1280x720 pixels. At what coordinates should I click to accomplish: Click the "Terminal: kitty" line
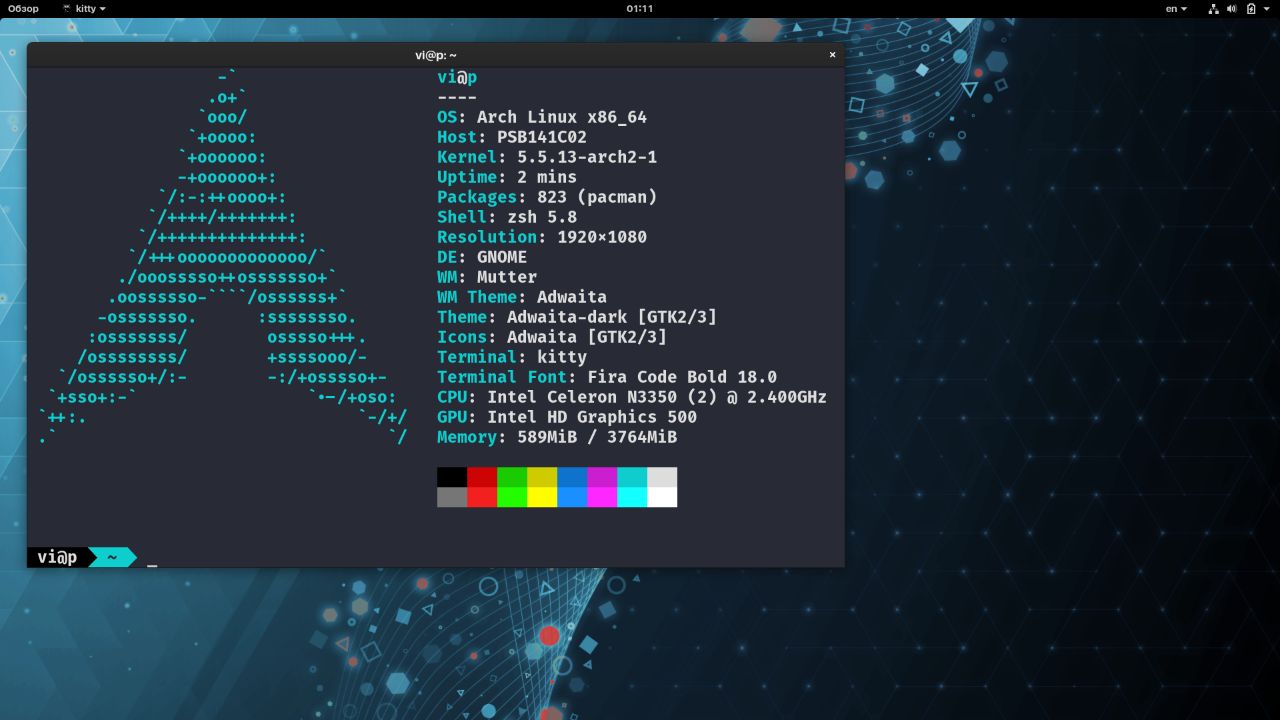coord(512,357)
